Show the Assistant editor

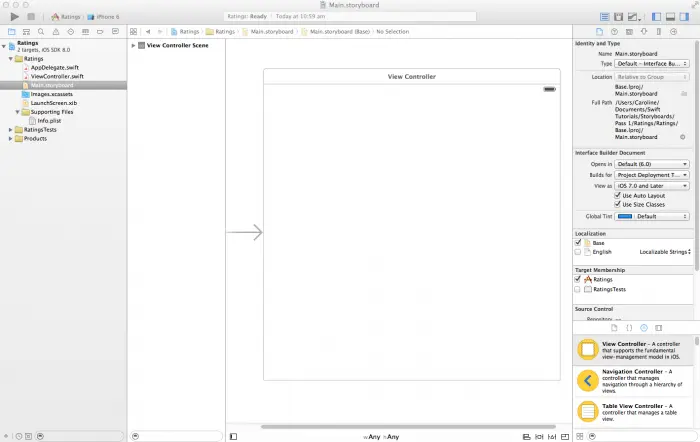click(x=618, y=17)
